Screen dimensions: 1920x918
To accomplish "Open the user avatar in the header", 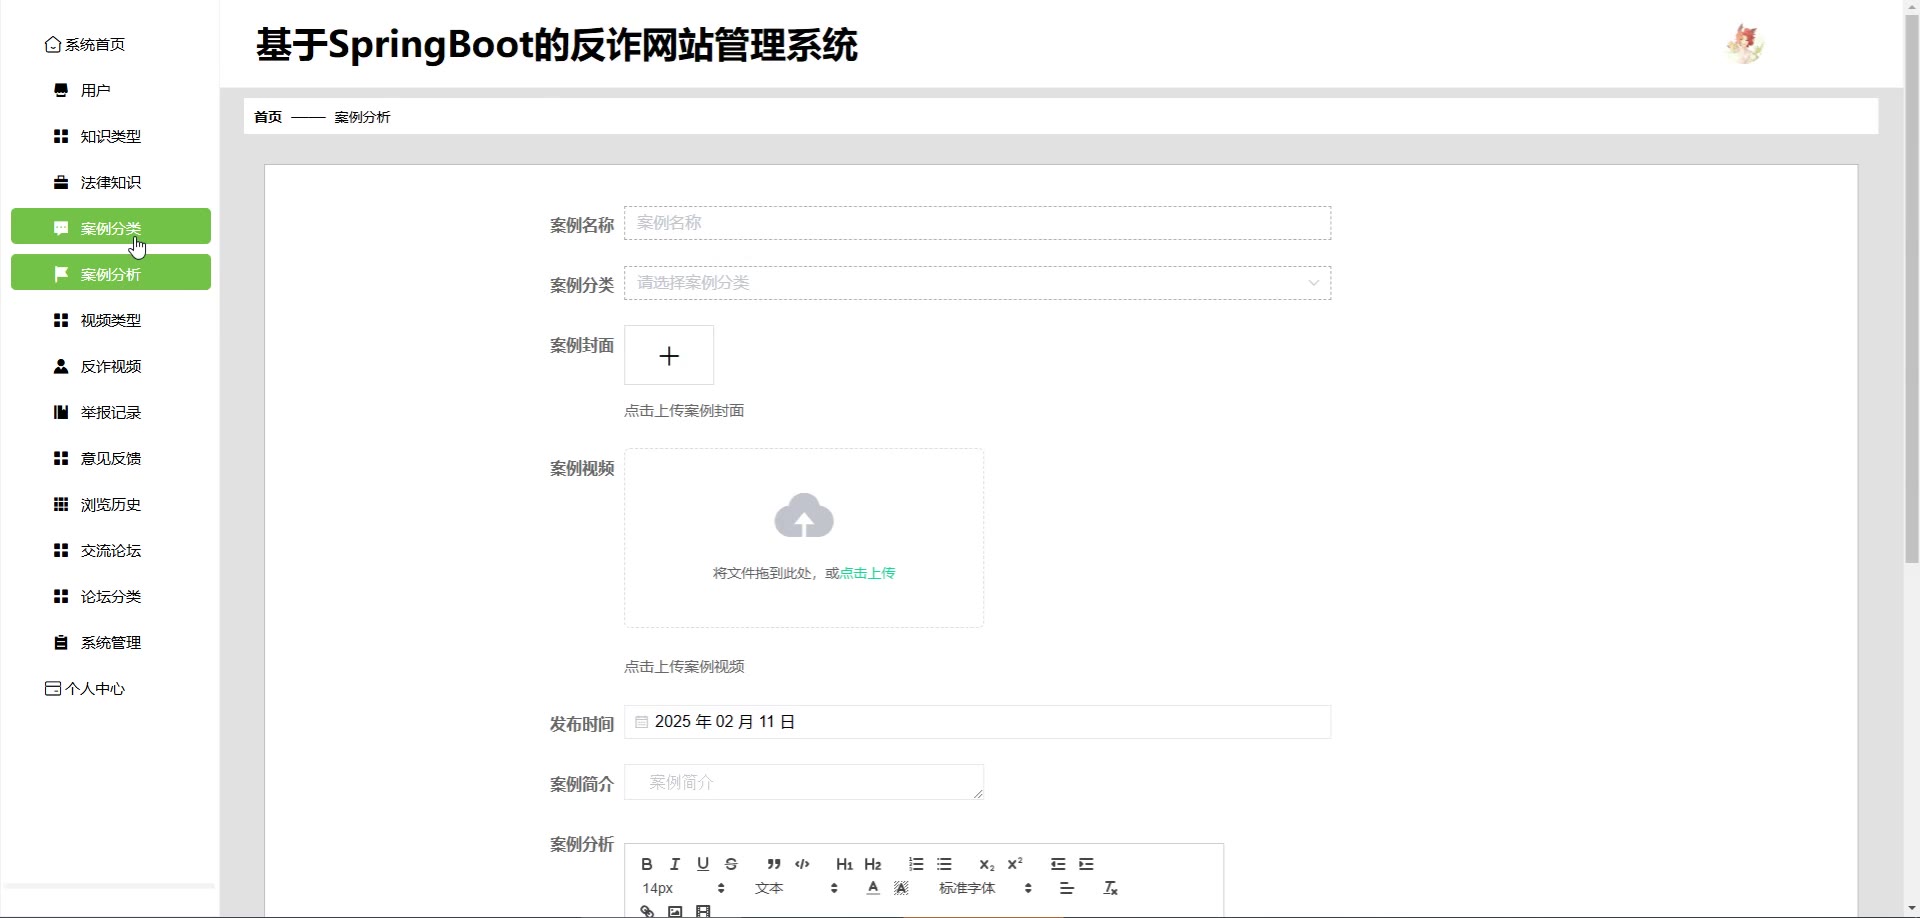I will pyautogui.click(x=1745, y=44).
